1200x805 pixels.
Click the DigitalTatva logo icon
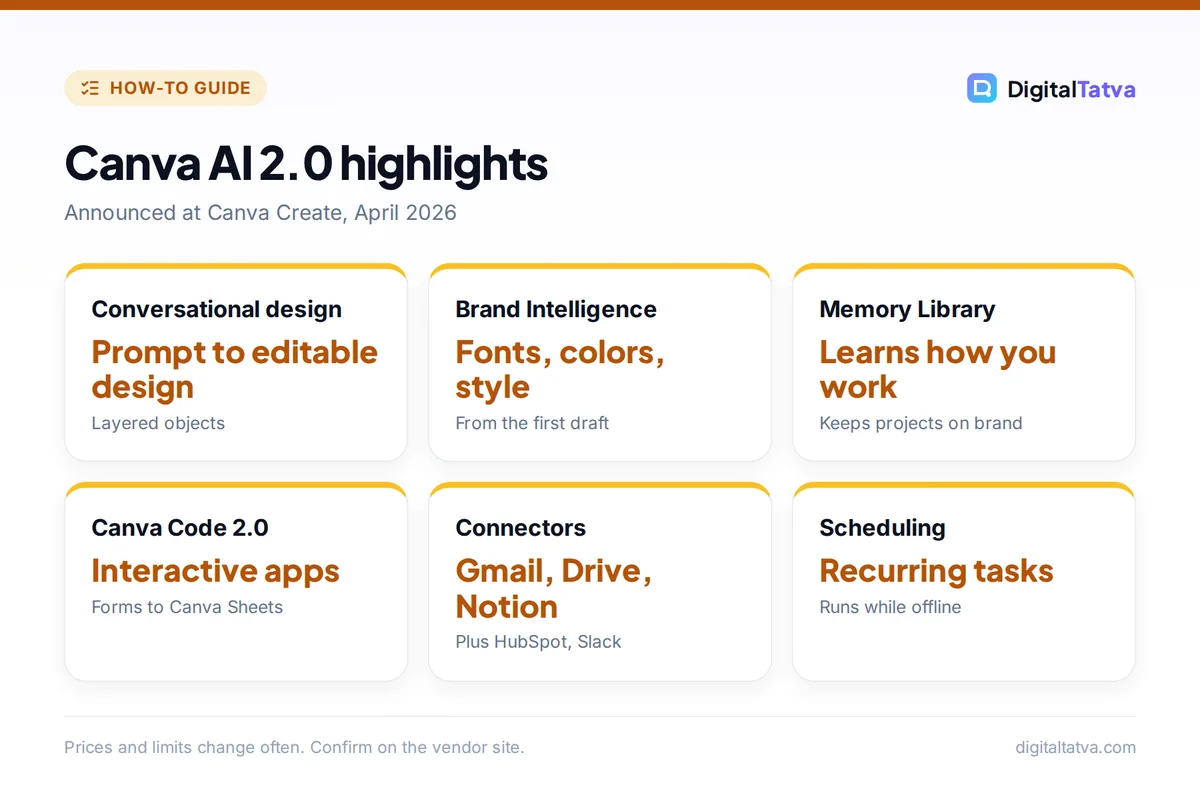[982, 88]
